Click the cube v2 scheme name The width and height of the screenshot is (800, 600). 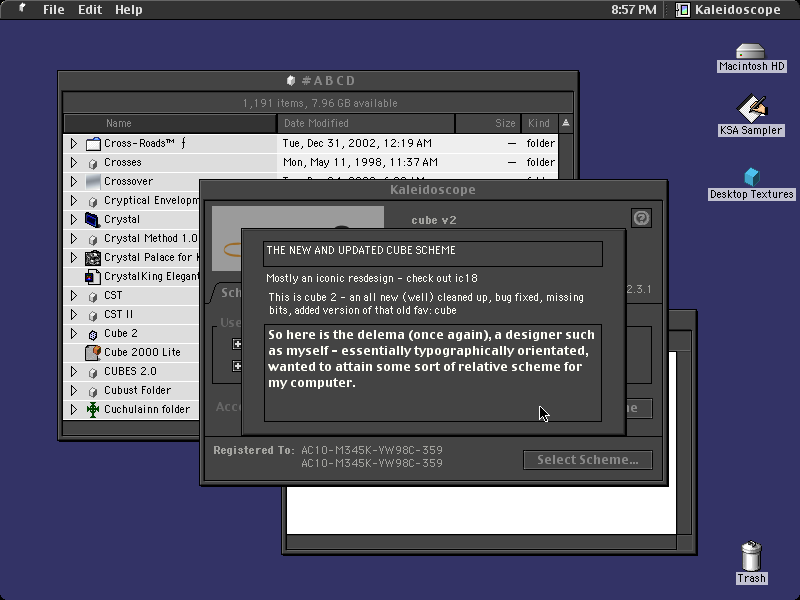click(434, 220)
